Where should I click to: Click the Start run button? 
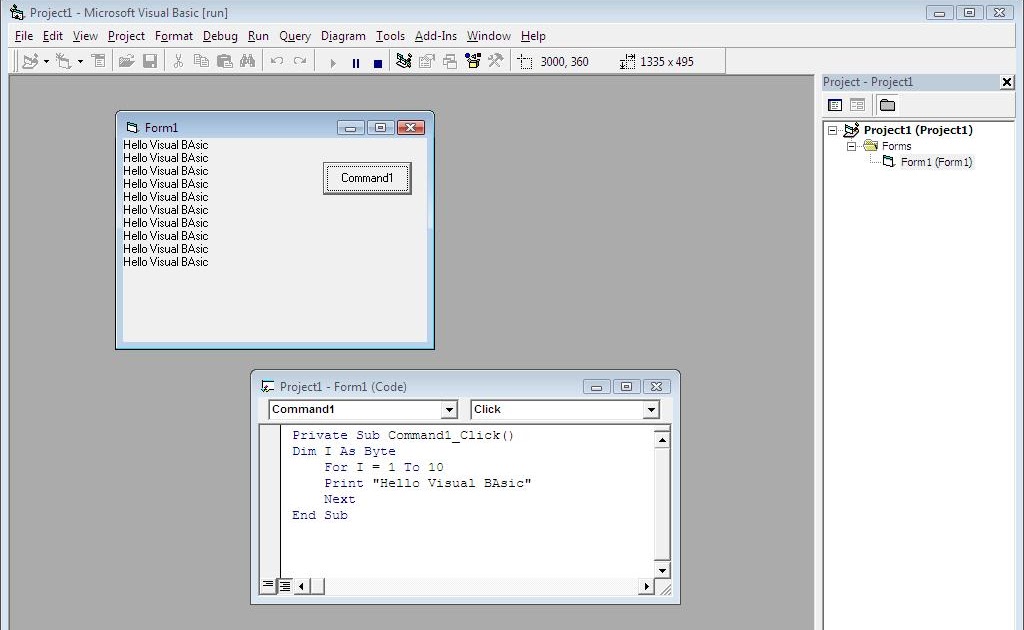333,63
